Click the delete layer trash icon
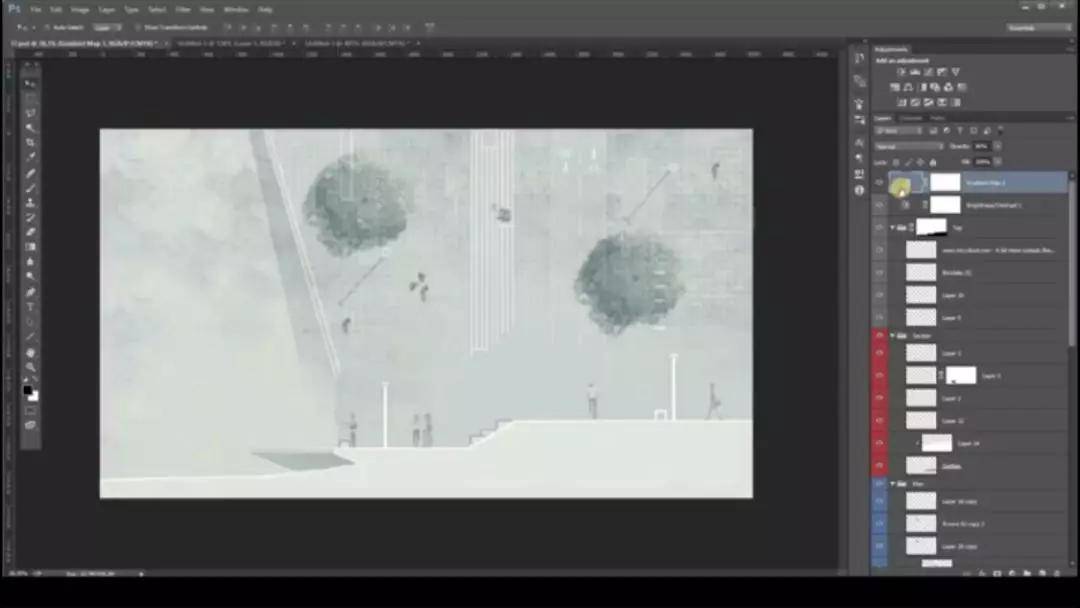This screenshot has width=1080, height=608. [x=1057, y=573]
